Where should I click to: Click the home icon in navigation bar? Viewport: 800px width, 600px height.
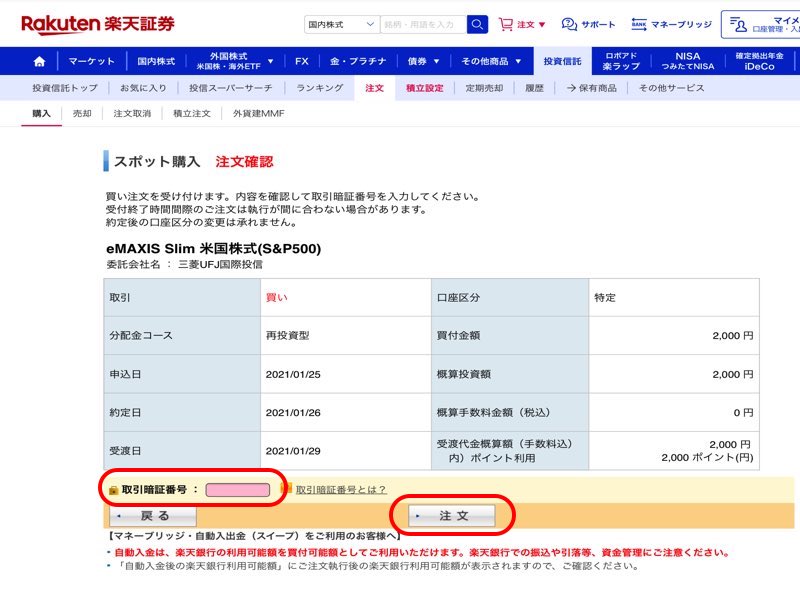39,61
